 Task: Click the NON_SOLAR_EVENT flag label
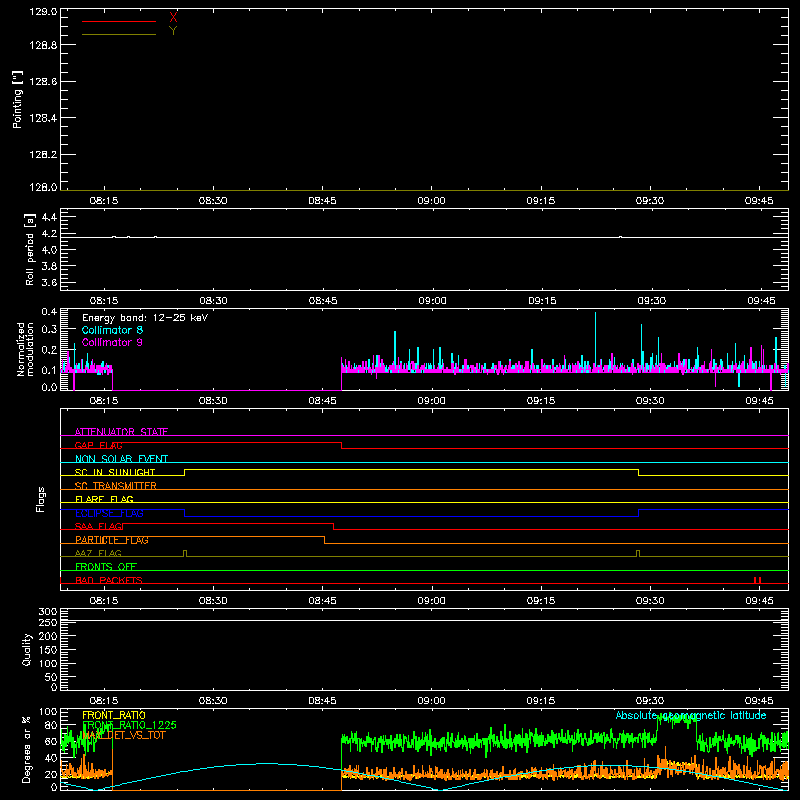click(x=121, y=459)
